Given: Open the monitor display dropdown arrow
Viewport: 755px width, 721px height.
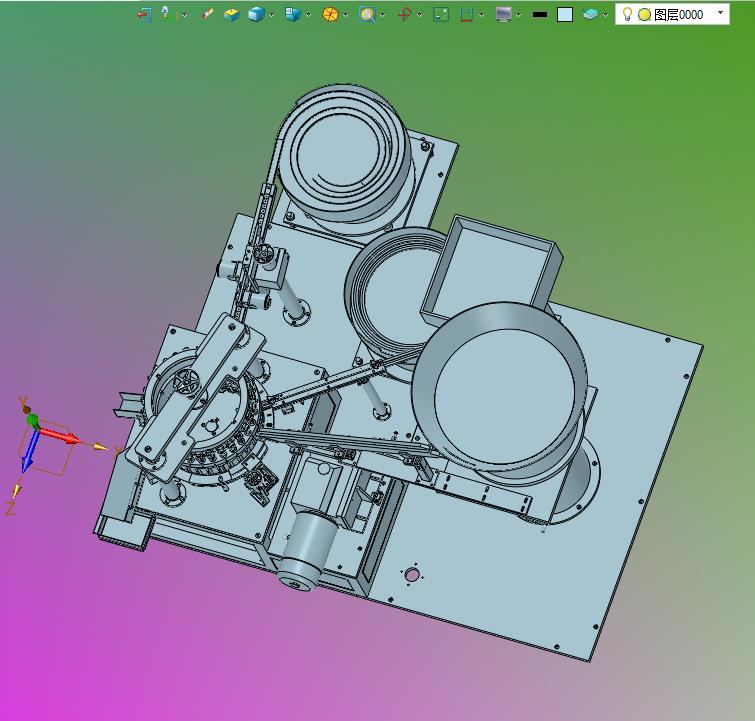Looking at the screenshot, I should (x=519, y=15).
